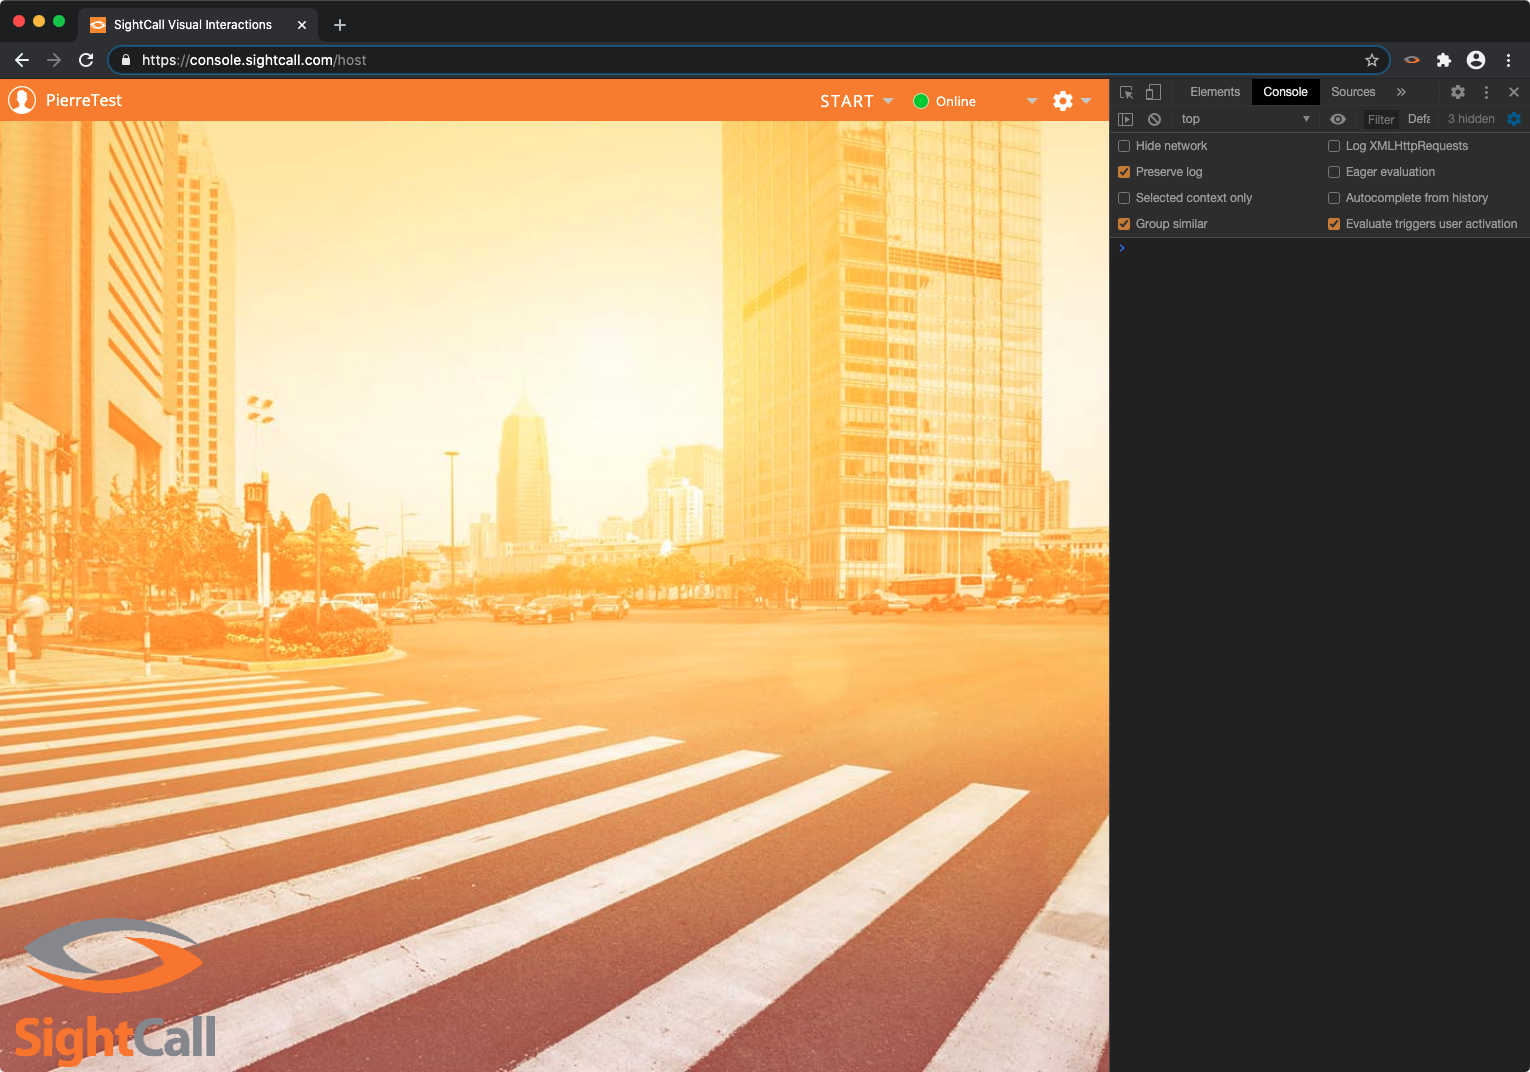This screenshot has width=1530, height=1072.
Task: Bookmark page with the star icon
Action: click(x=1372, y=60)
